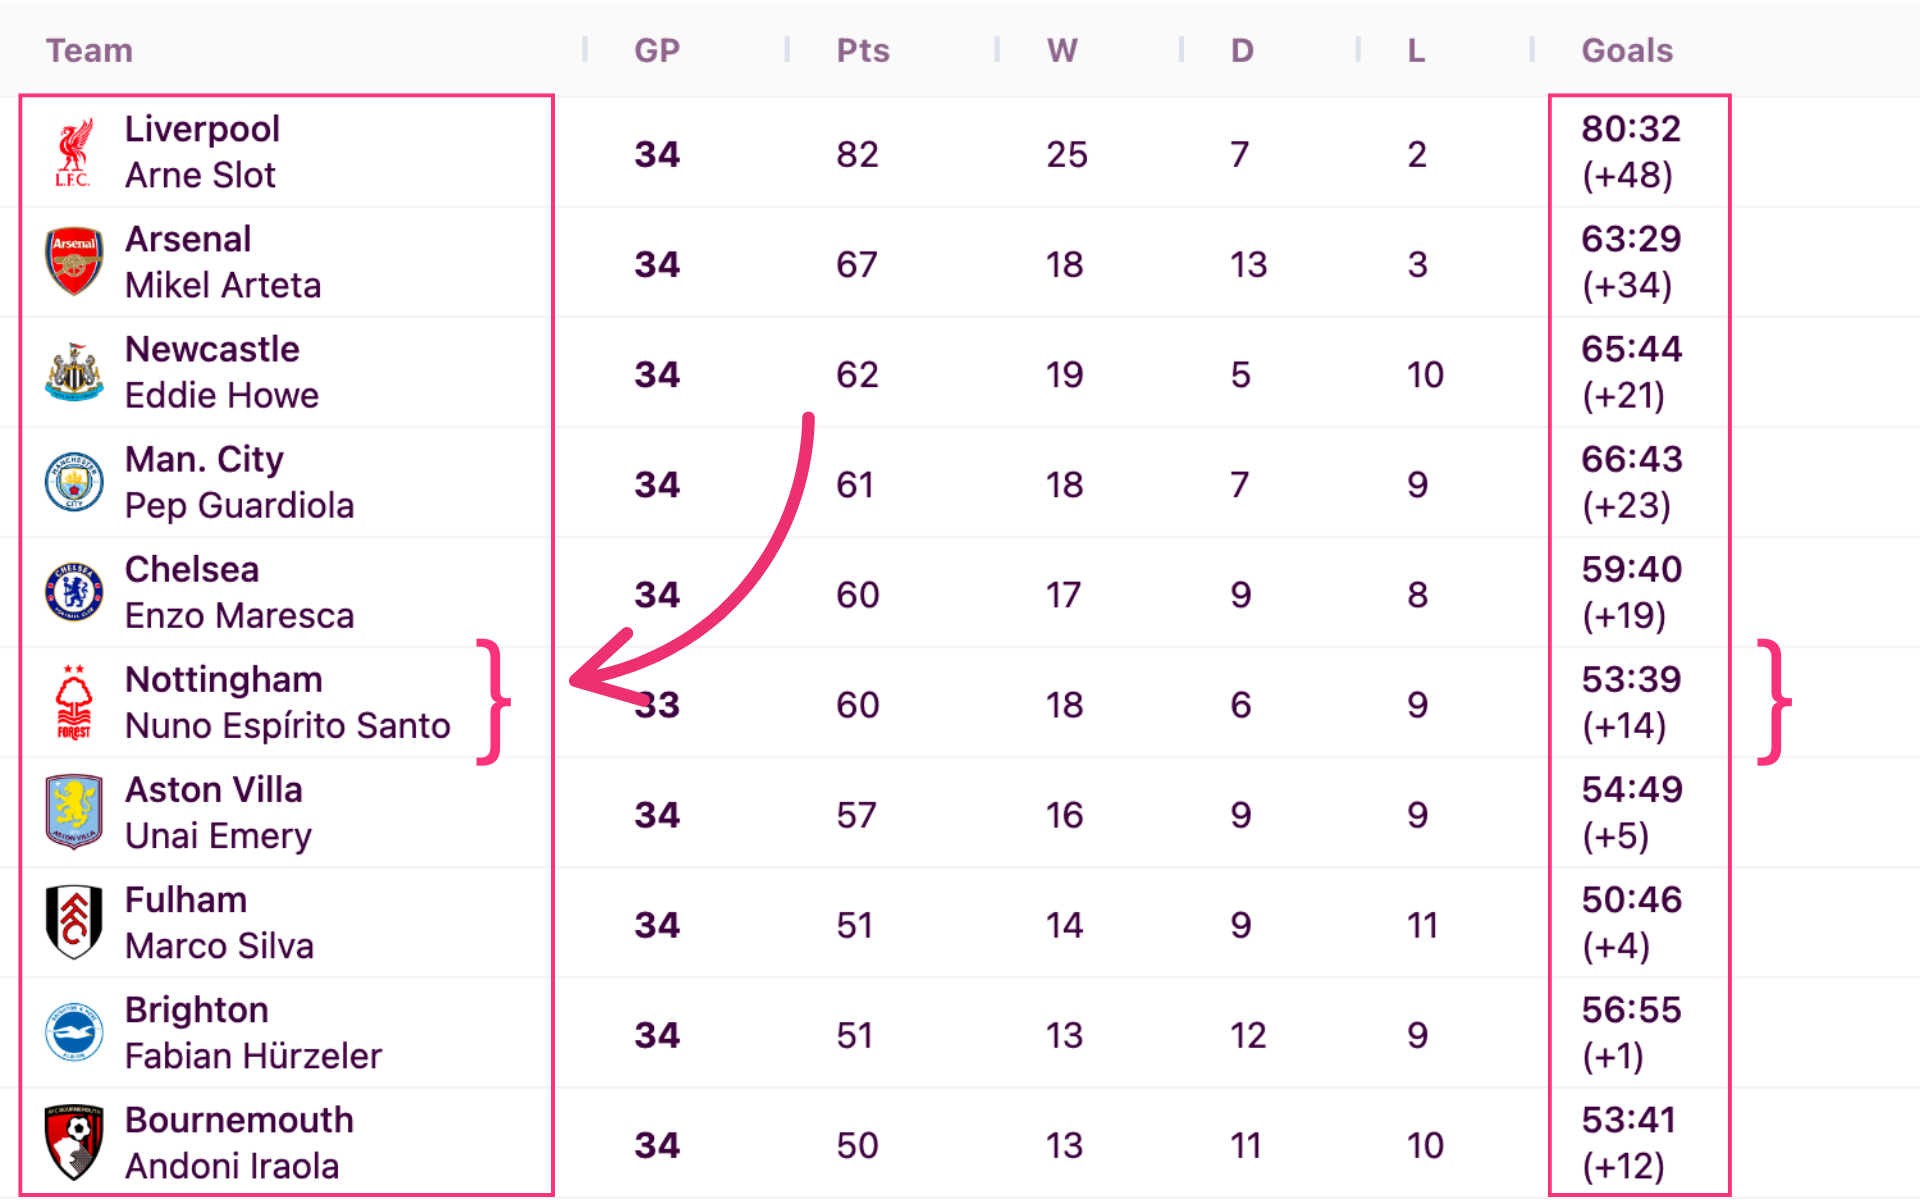This screenshot has height=1200, width=1920.
Task: Click the Chelsea club crest
Action: coord(74,592)
